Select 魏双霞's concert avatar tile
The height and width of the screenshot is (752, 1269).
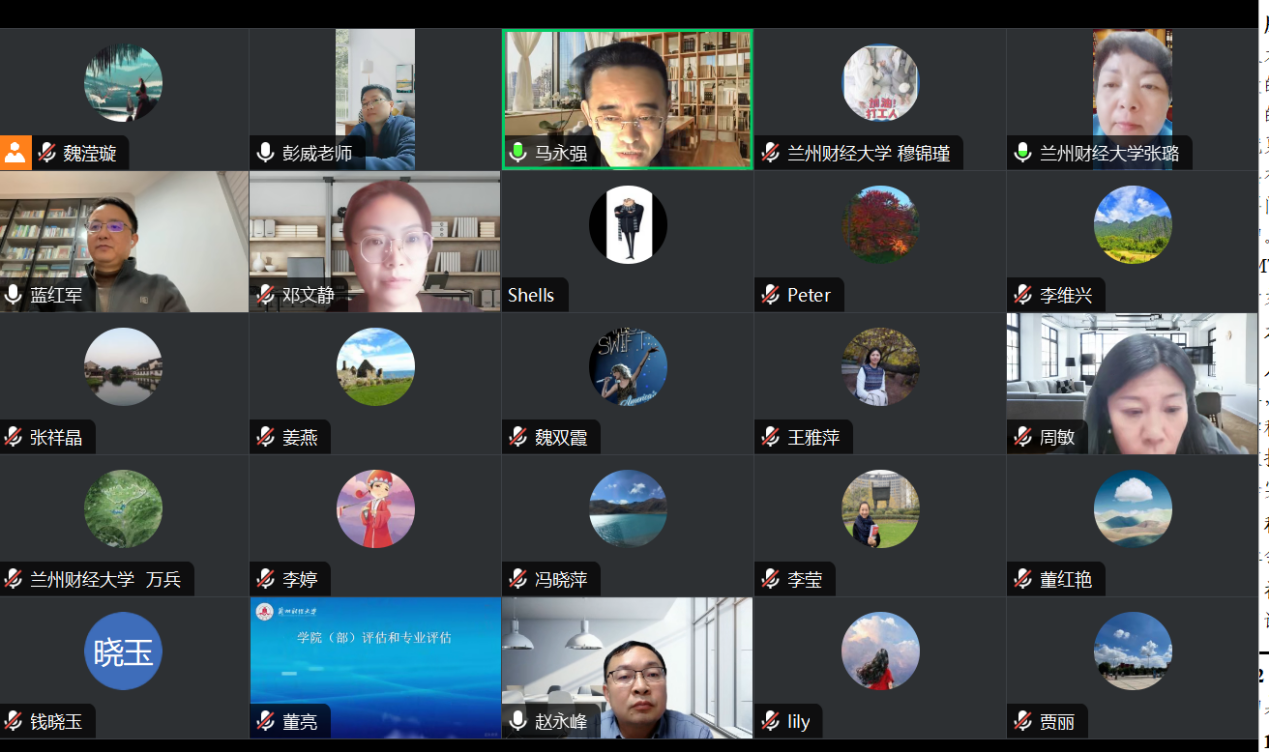pos(628,367)
